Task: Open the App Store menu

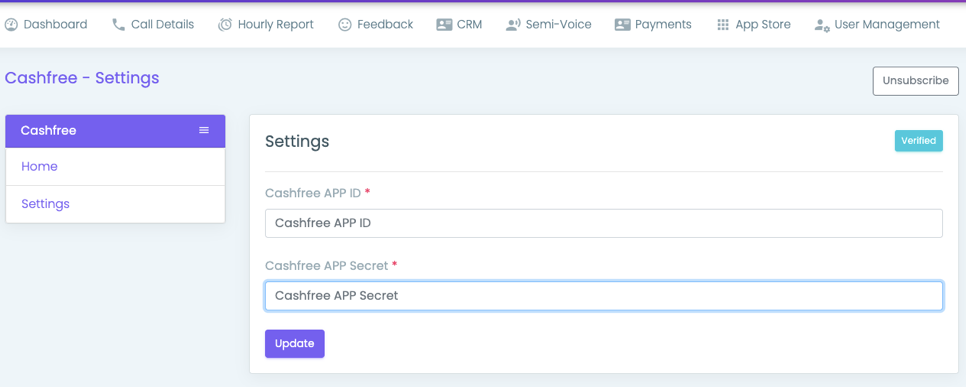Action: [x=753, y=25]
